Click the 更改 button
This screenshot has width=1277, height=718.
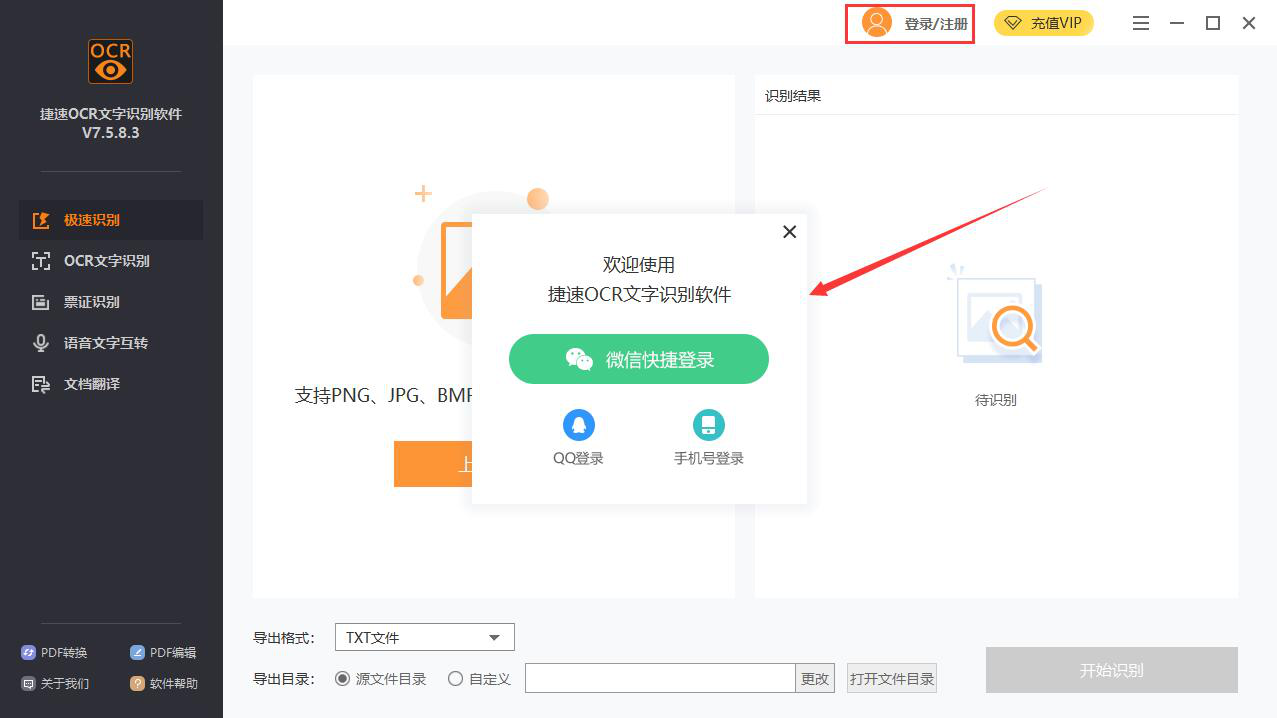815,678
